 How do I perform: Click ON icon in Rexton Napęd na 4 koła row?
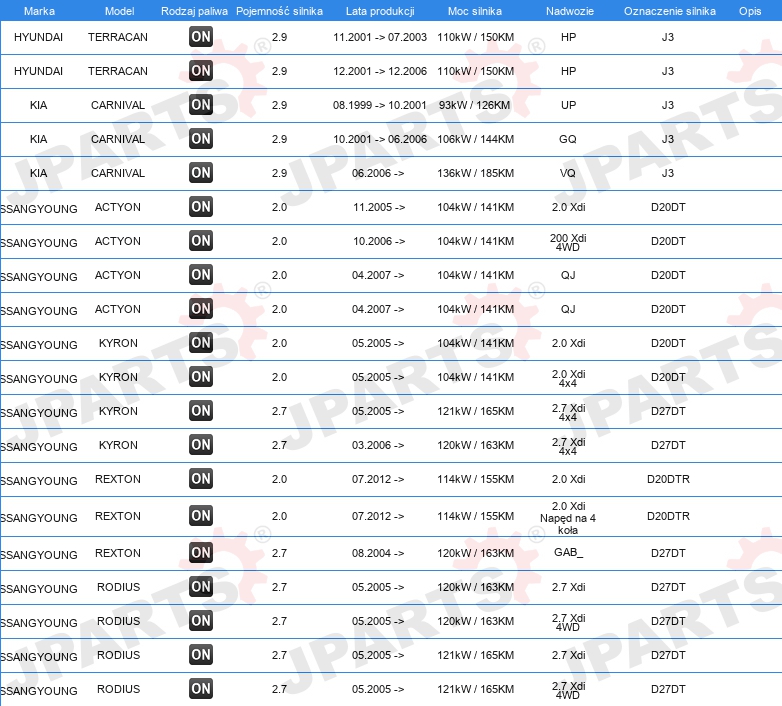pyautogui.click(x=201, y=516)
